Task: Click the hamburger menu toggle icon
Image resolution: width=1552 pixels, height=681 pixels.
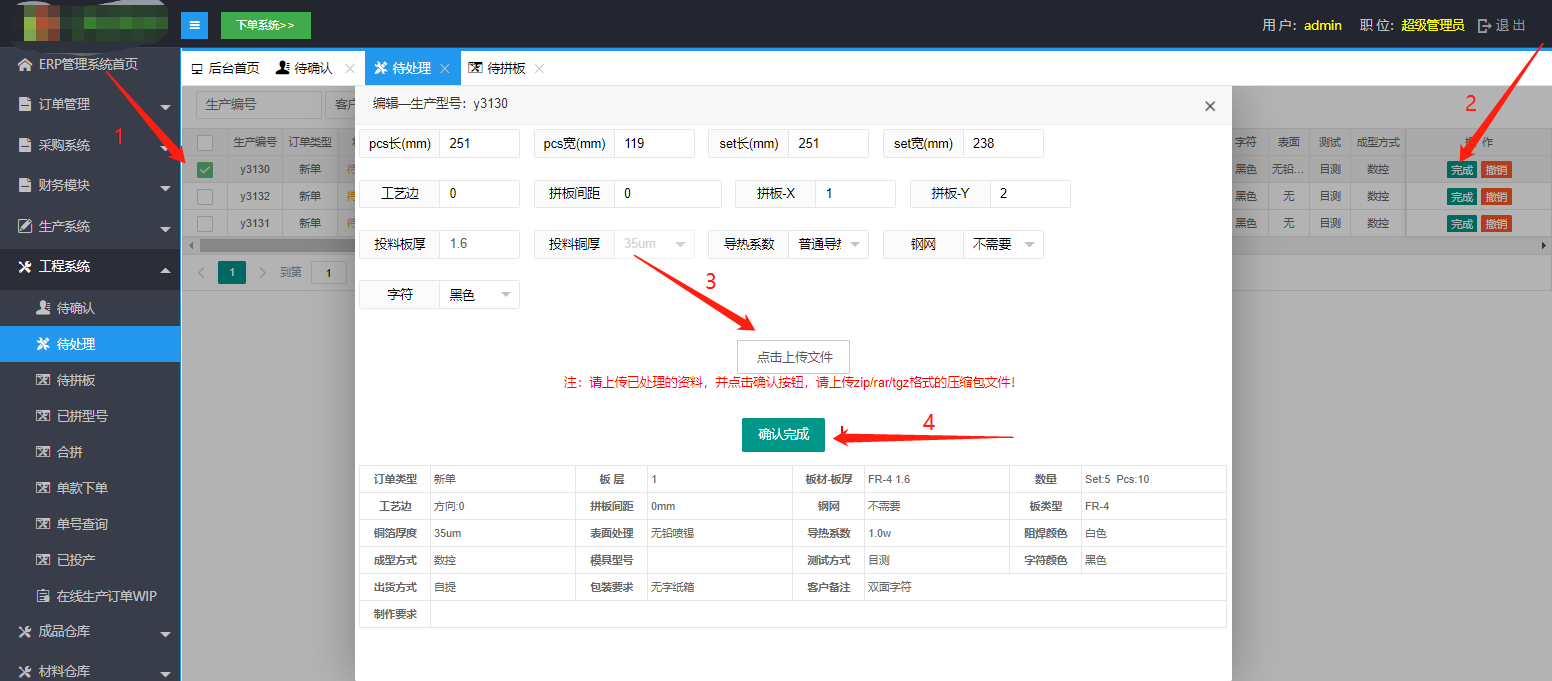Action: pyautogui.click(x=194, y=25)
